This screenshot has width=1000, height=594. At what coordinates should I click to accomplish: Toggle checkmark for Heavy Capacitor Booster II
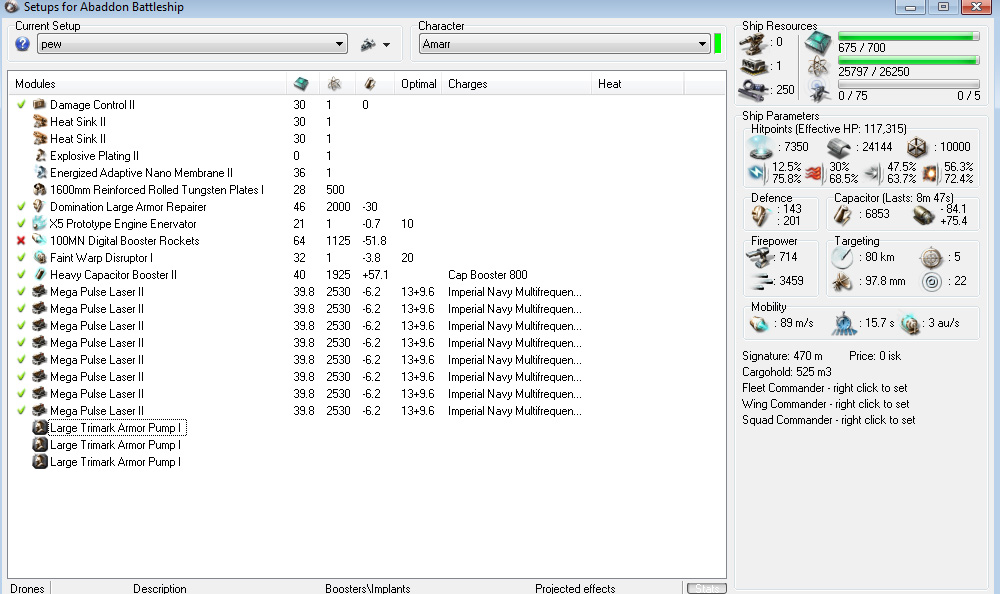[x=21, y=274]
